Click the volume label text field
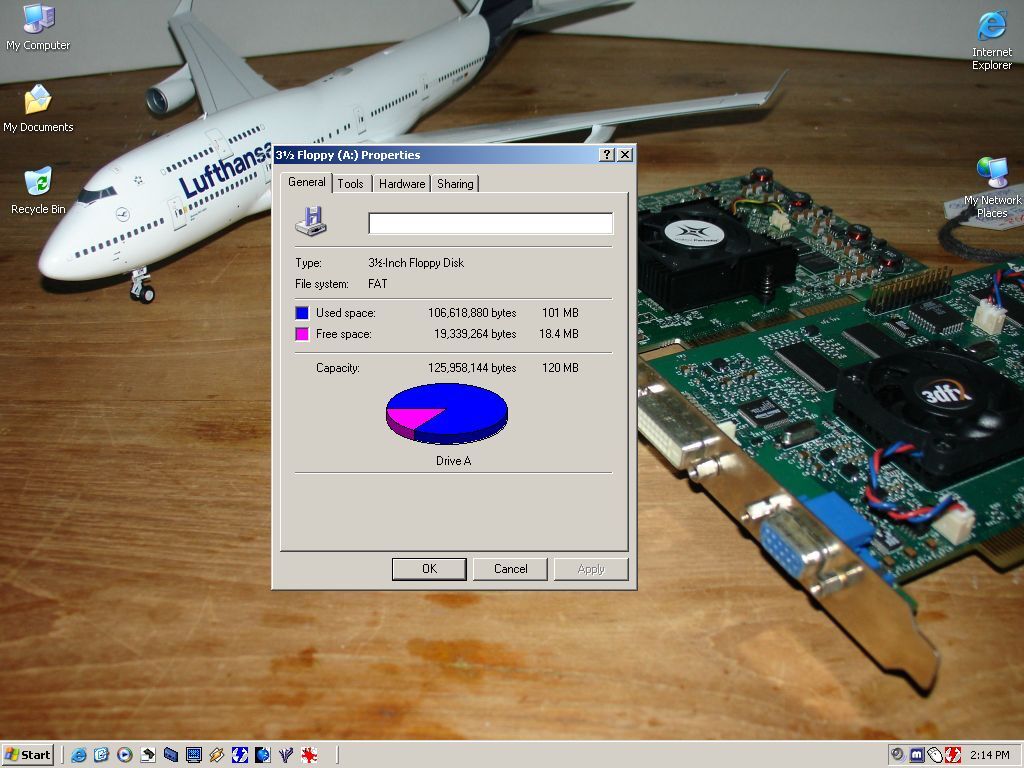Screen dimensions: 1024x768 (x=490, y=223)
